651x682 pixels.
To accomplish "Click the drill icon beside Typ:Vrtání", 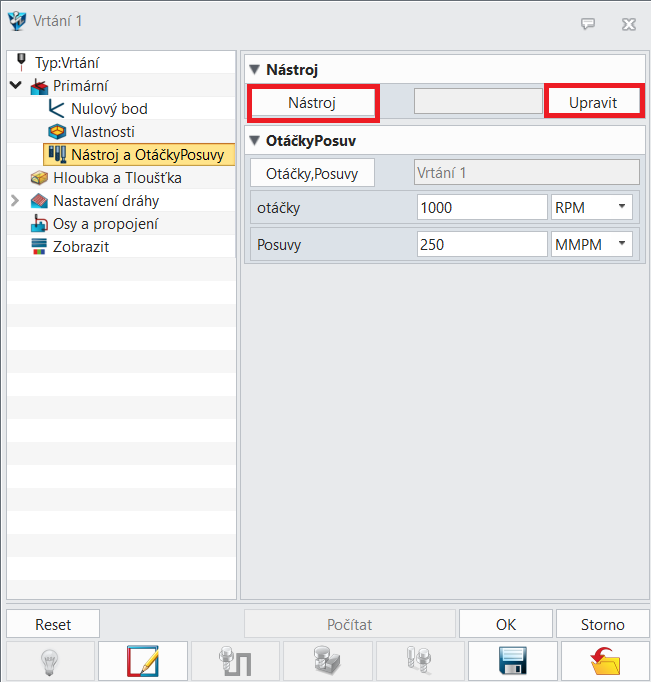I will 21,62.
